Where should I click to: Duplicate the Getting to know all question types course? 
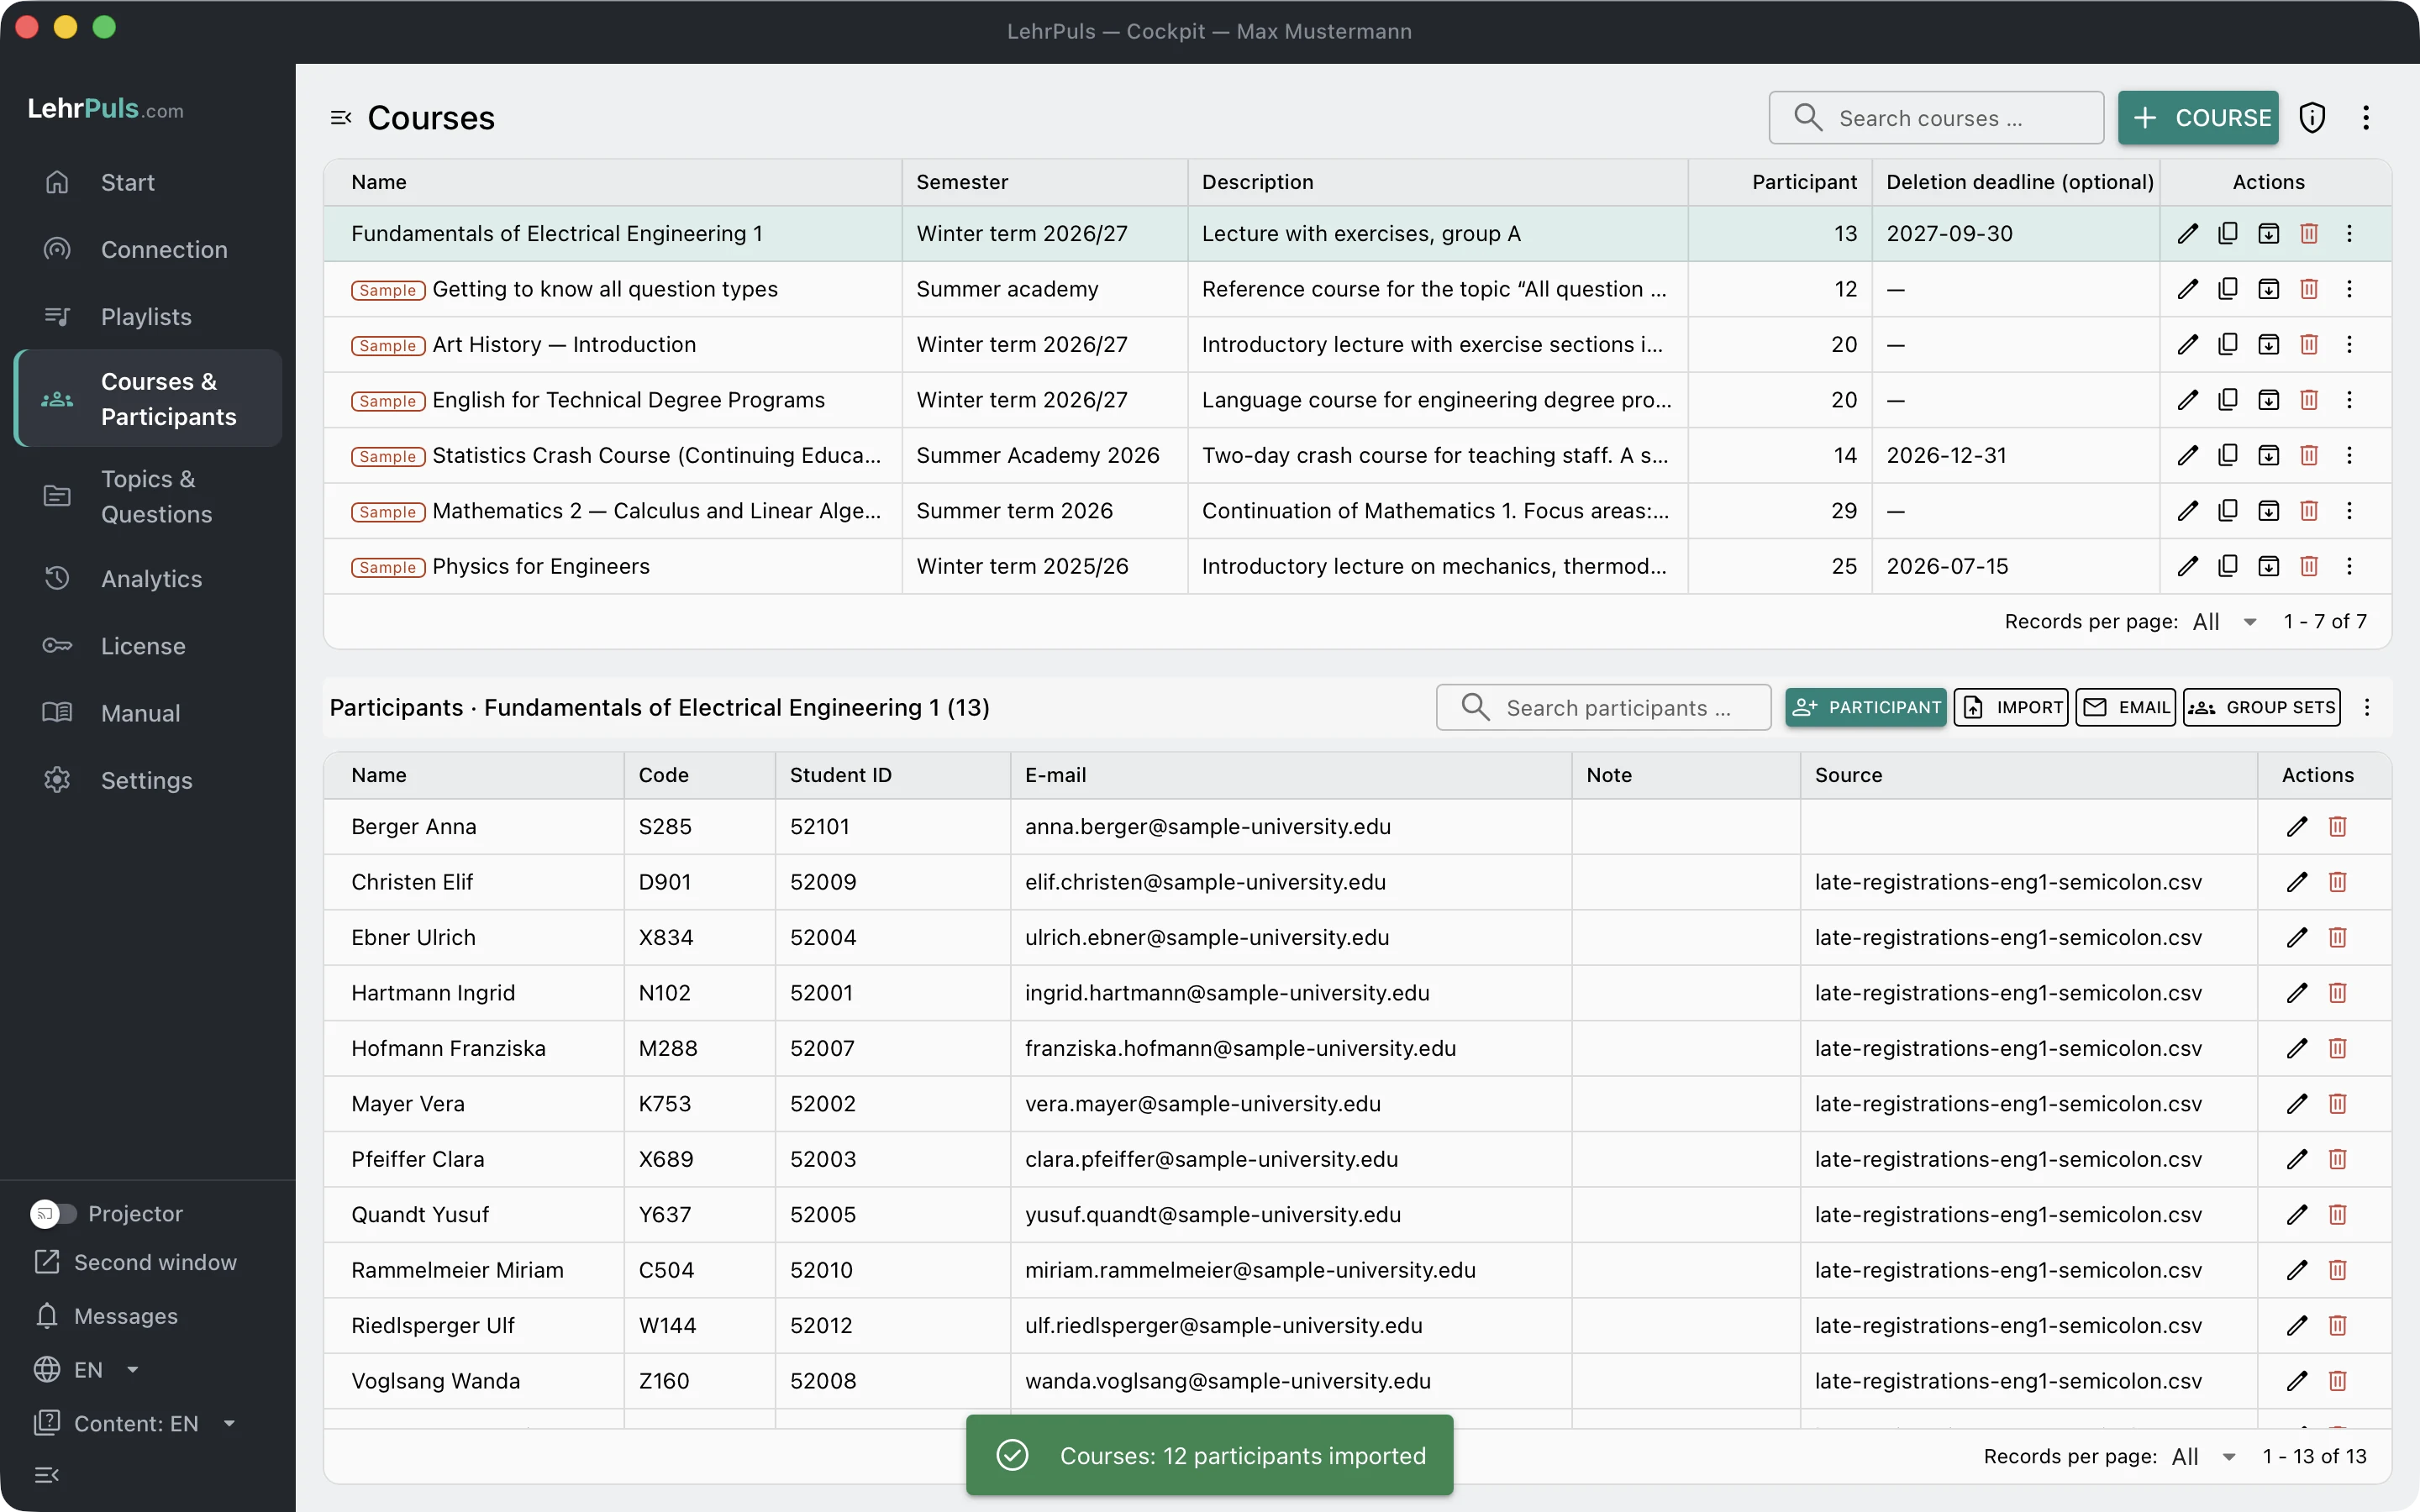tap(2227, 289)
